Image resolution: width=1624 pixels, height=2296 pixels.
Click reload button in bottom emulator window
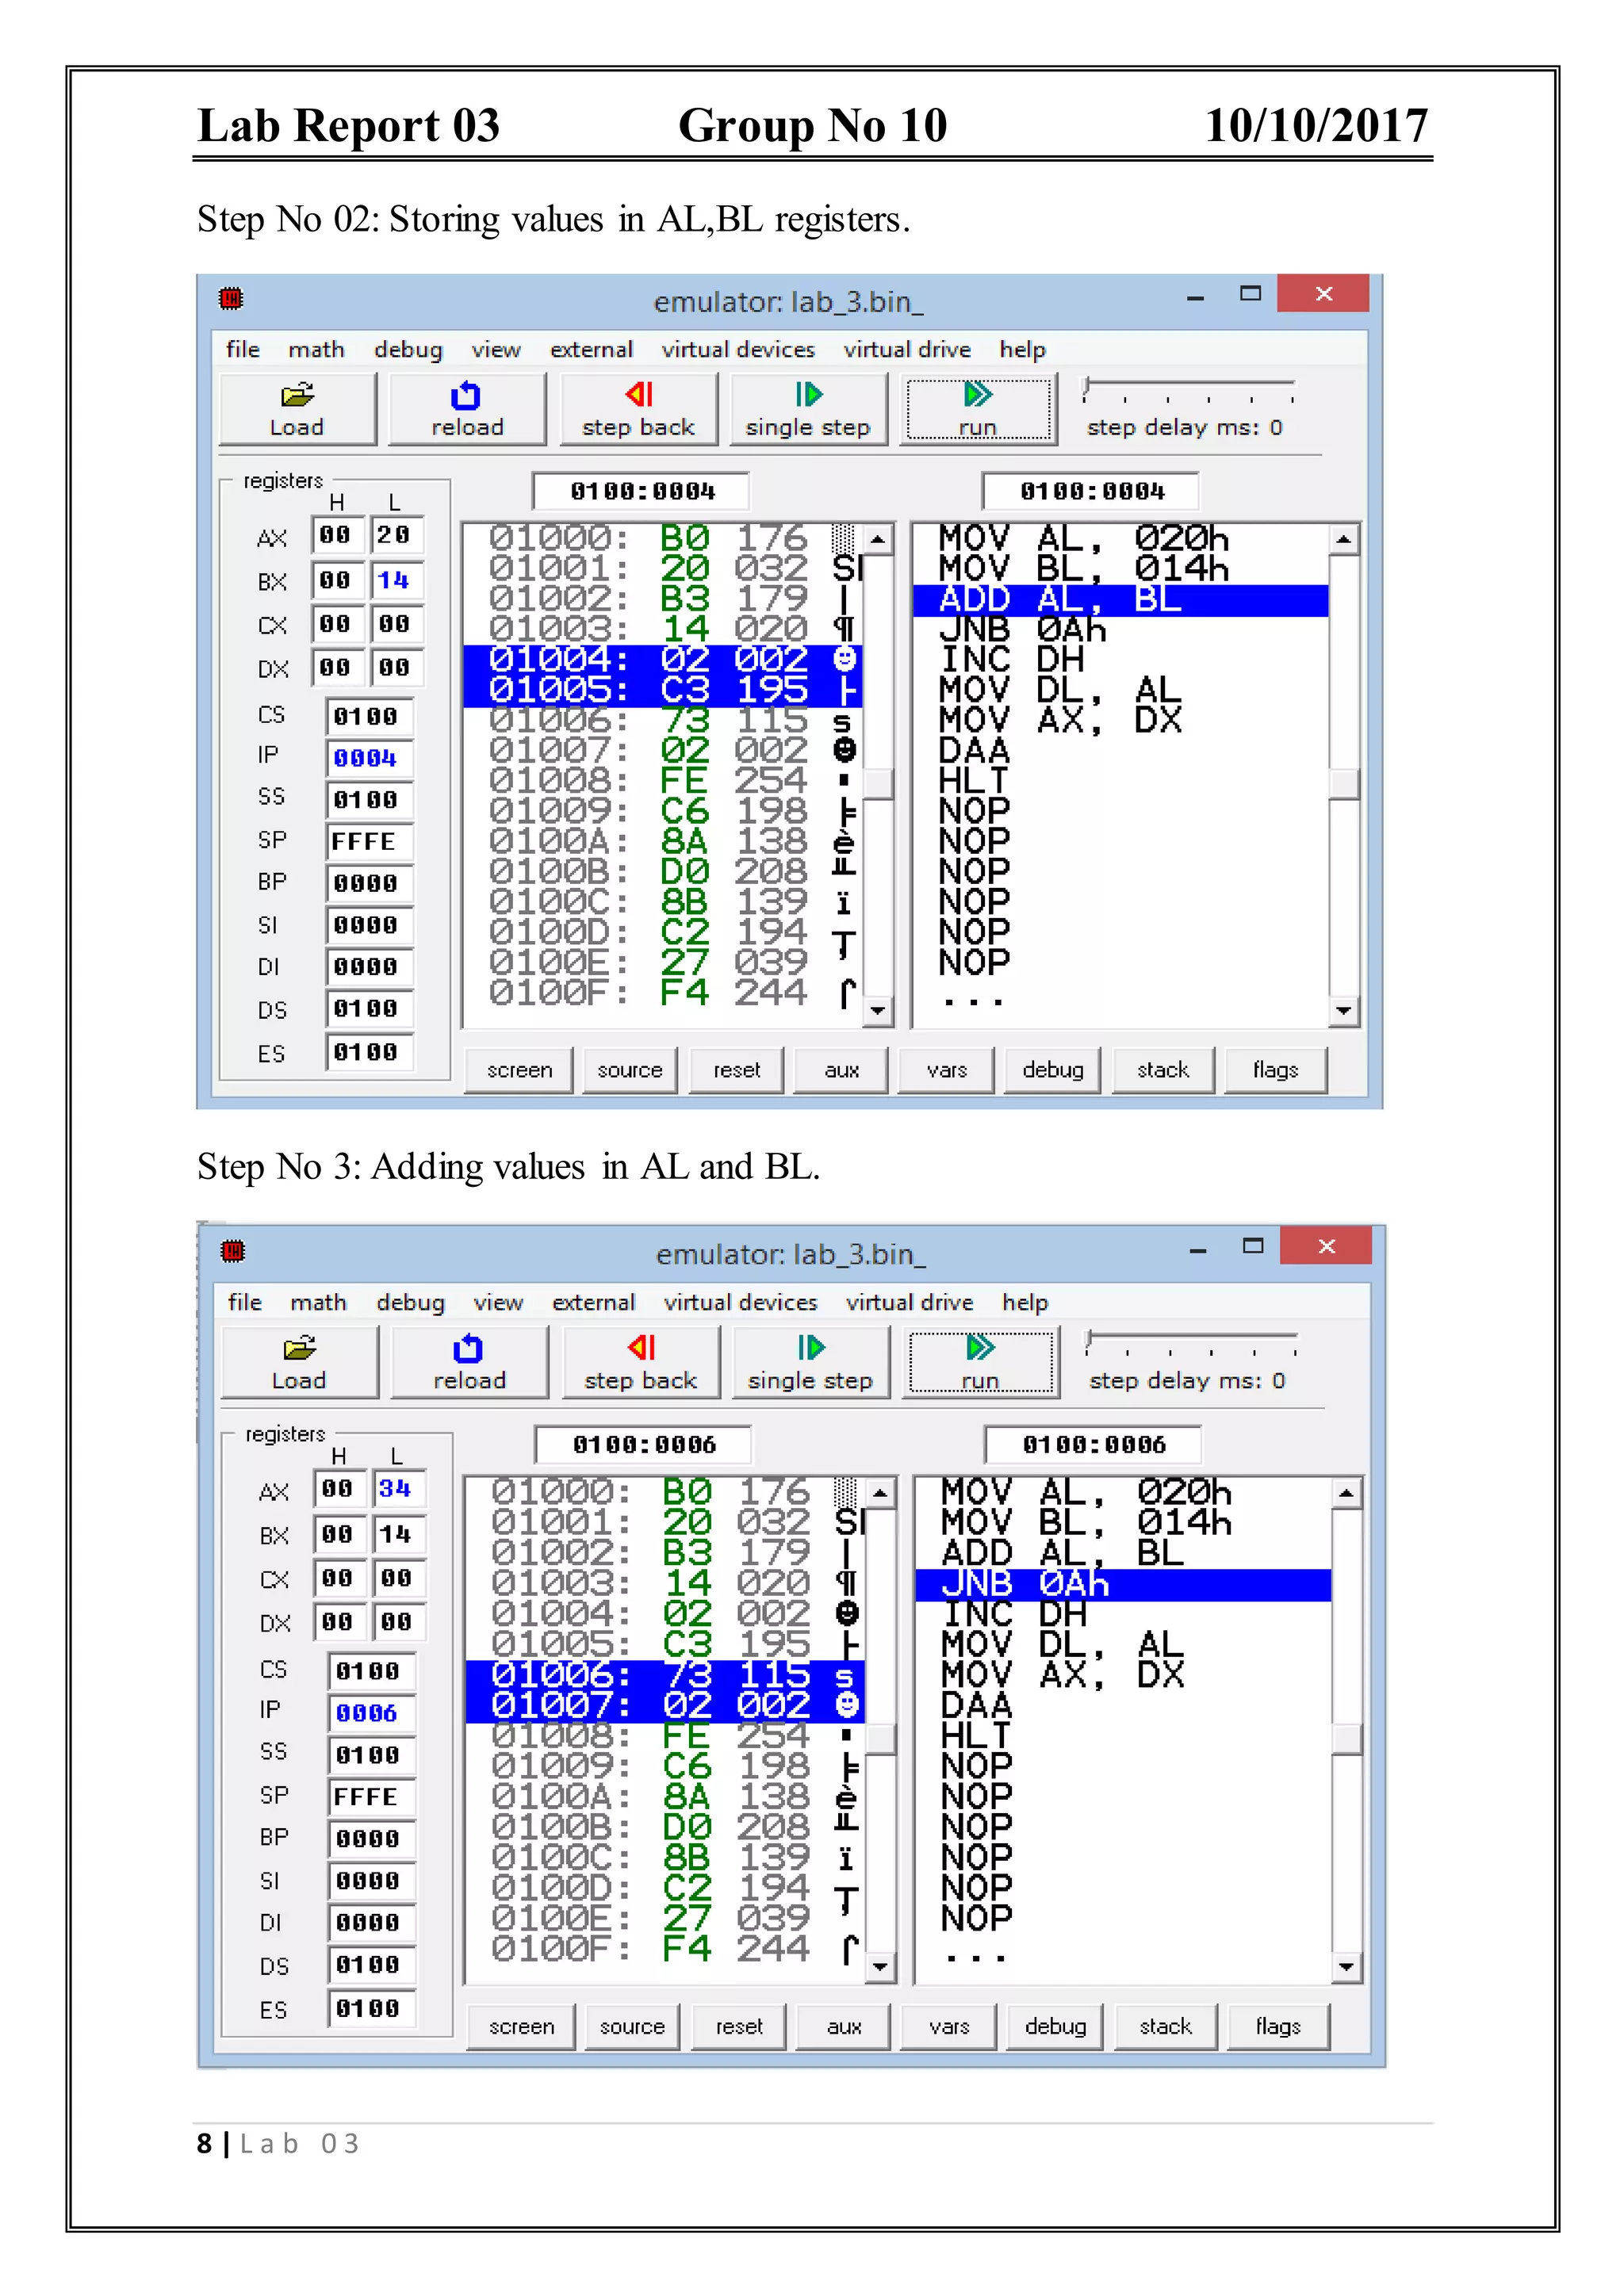469,1362
